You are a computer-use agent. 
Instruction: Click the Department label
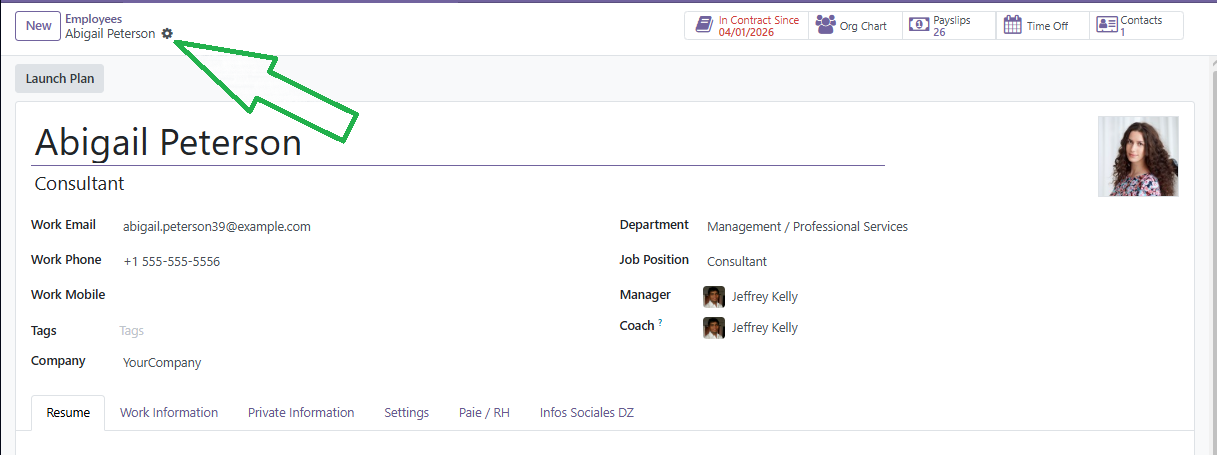pyautogui.click(x=654, y=225)
